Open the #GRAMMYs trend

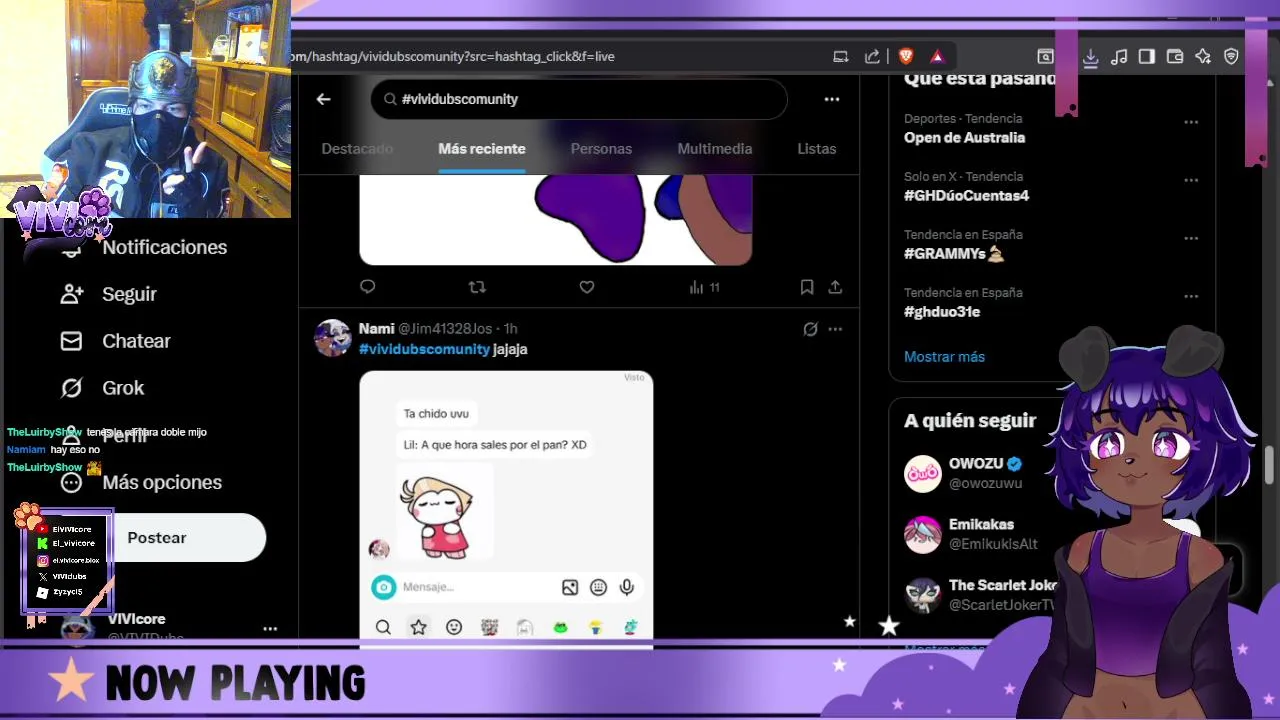pos(953,253)
